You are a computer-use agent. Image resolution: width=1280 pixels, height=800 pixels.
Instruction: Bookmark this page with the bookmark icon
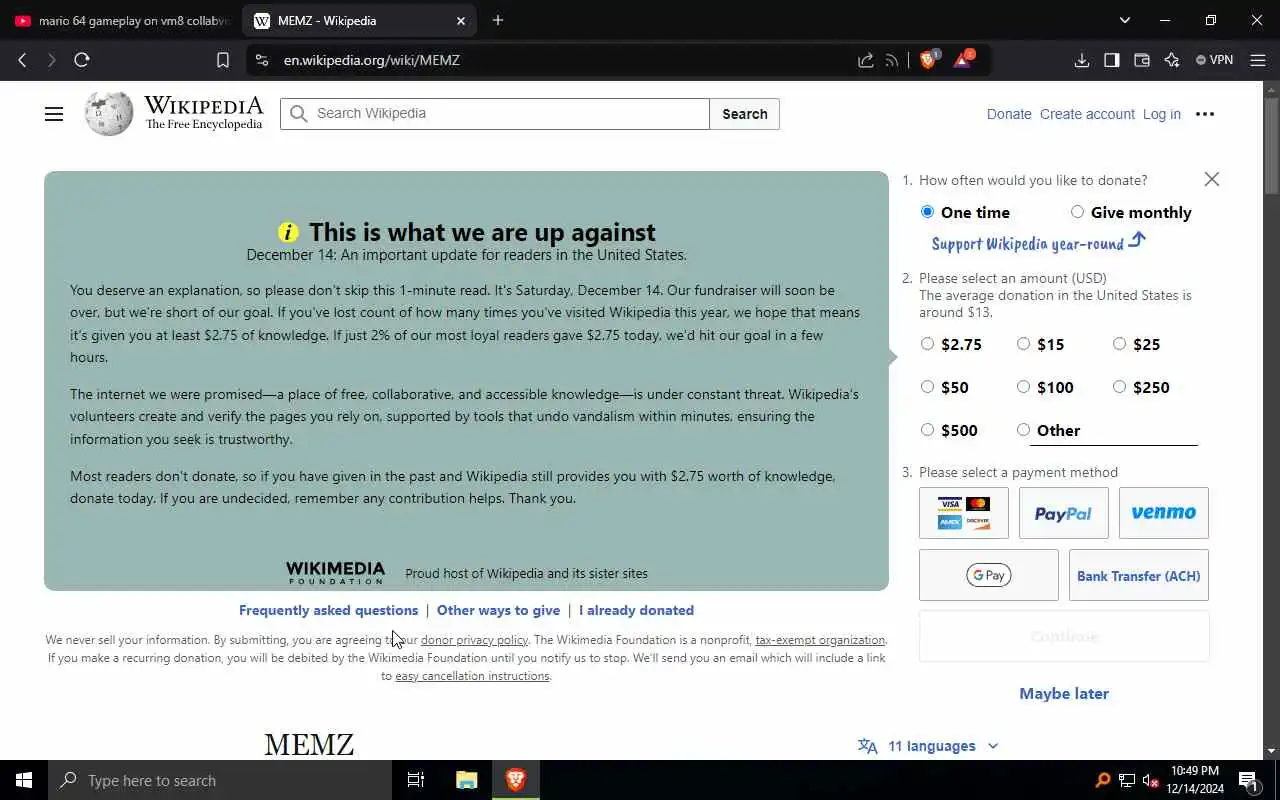(x=223, y=60)
